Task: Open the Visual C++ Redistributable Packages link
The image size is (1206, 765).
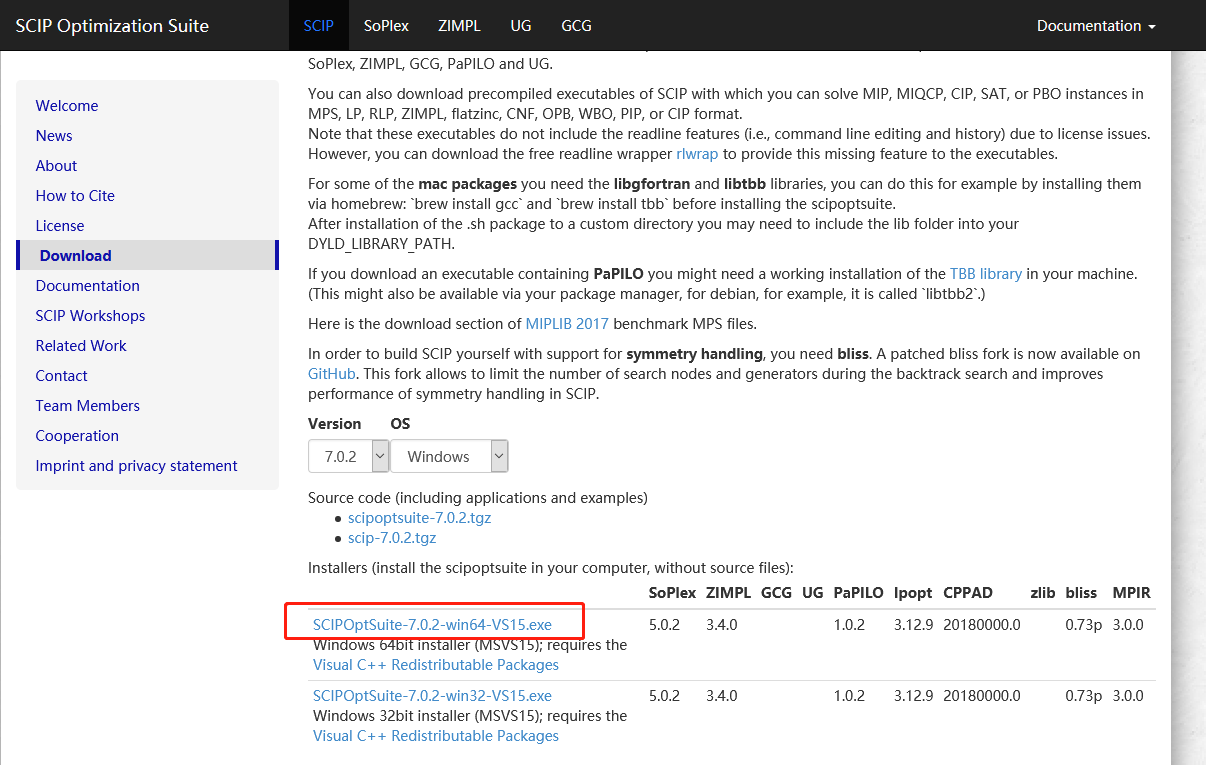Action: [435, 664]
